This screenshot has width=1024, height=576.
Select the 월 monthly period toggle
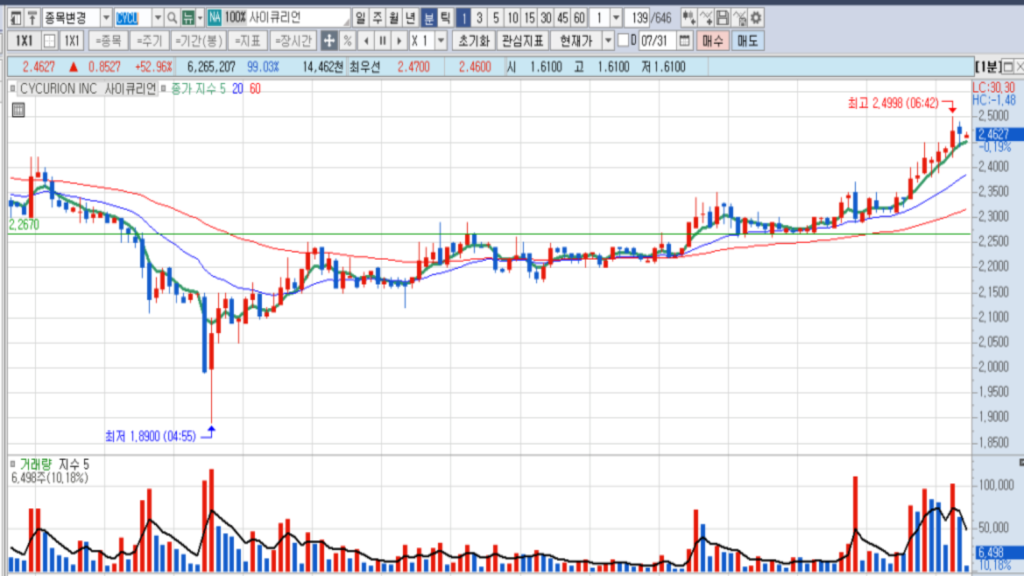pos(394,18)
